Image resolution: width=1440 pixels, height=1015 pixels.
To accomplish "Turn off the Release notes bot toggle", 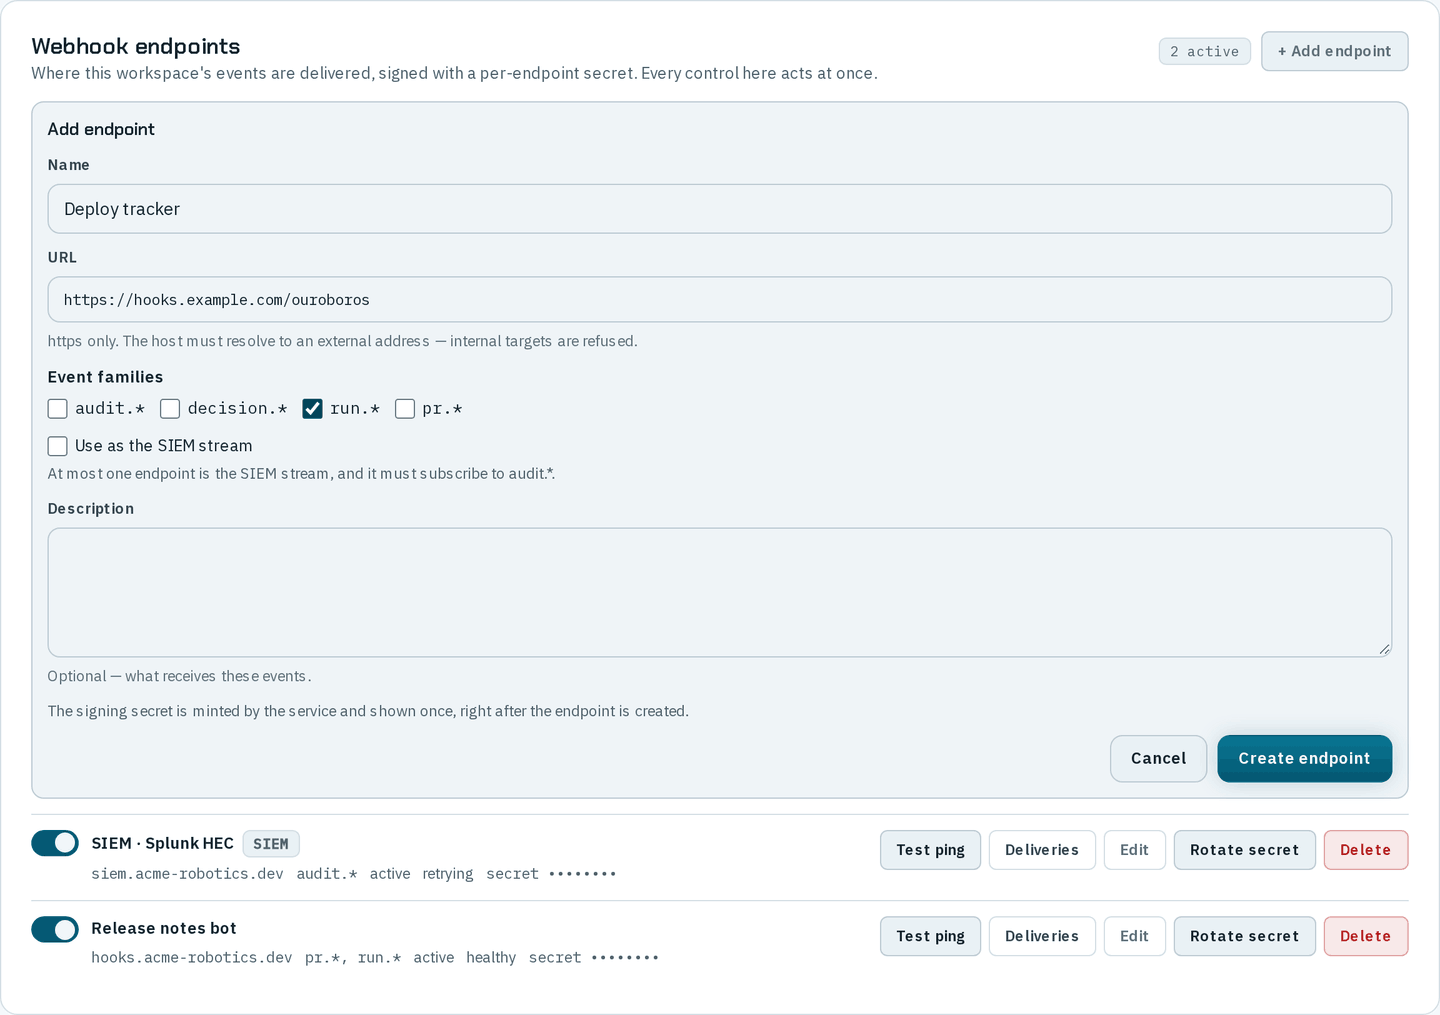I will (x=55, y=929).
